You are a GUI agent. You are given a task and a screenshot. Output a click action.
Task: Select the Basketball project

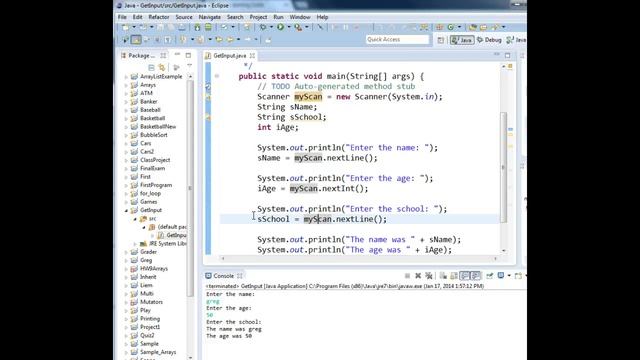point(153,118)
